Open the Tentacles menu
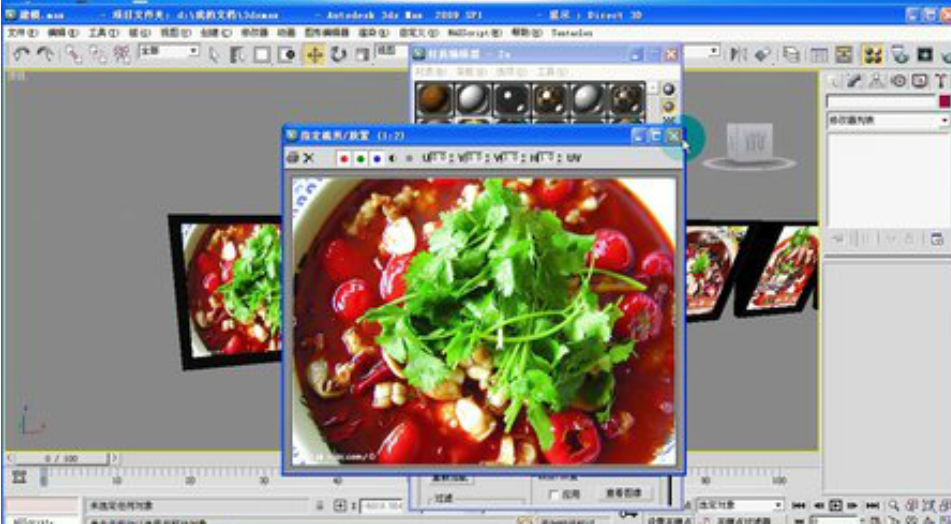The height and width of the screenshot is (524, 951). [572, 33]
